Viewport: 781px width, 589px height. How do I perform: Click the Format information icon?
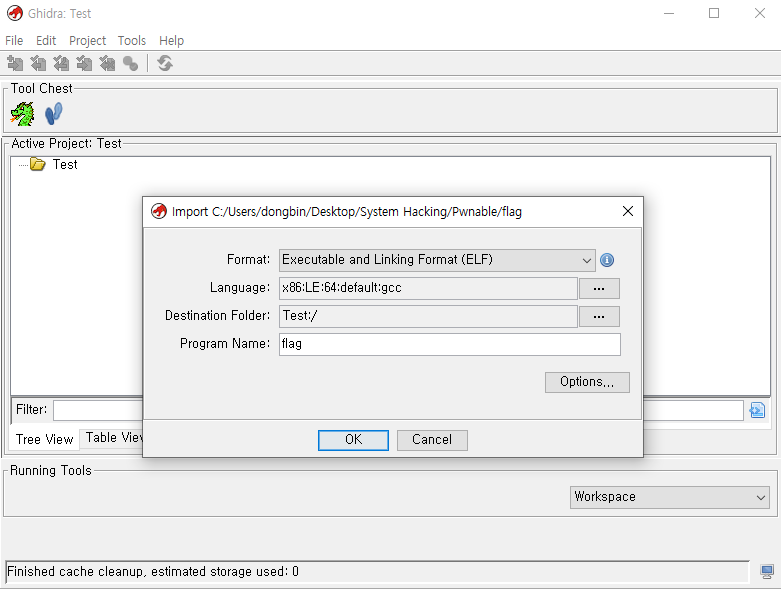pyautogui.click(x=607, y=260)
